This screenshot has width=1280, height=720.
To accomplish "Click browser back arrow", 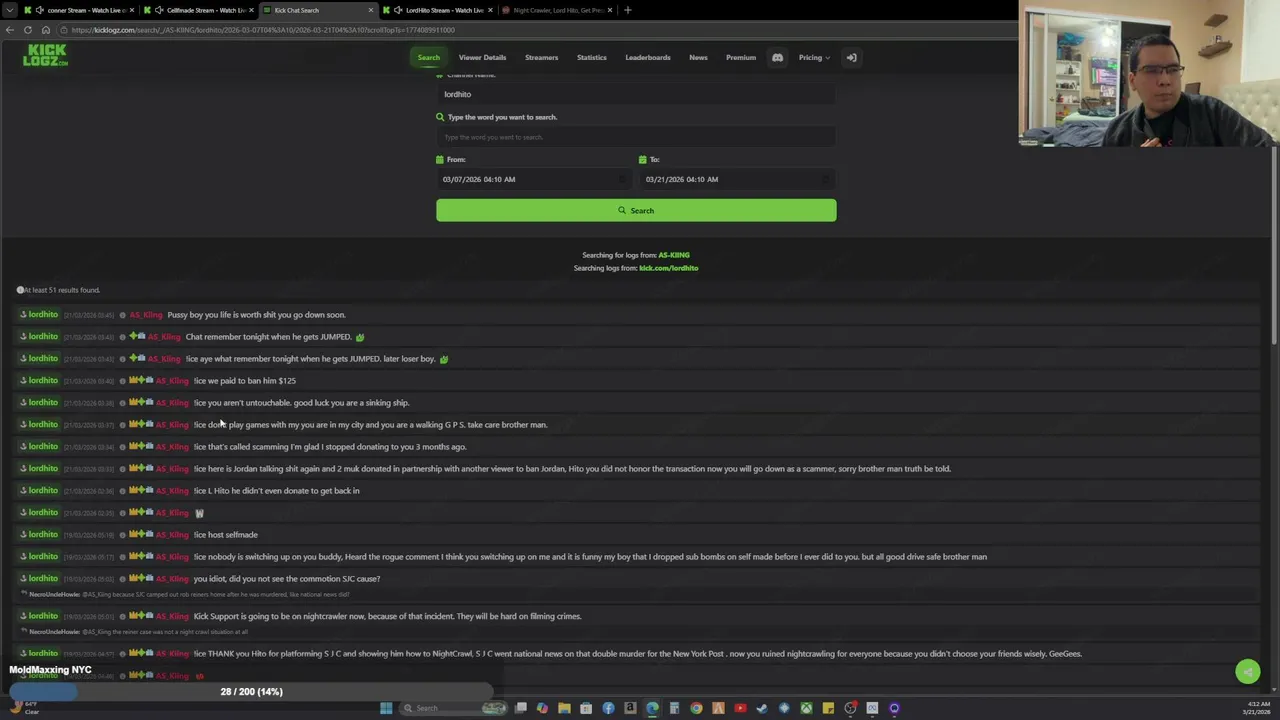I will [x=11, y=30].
